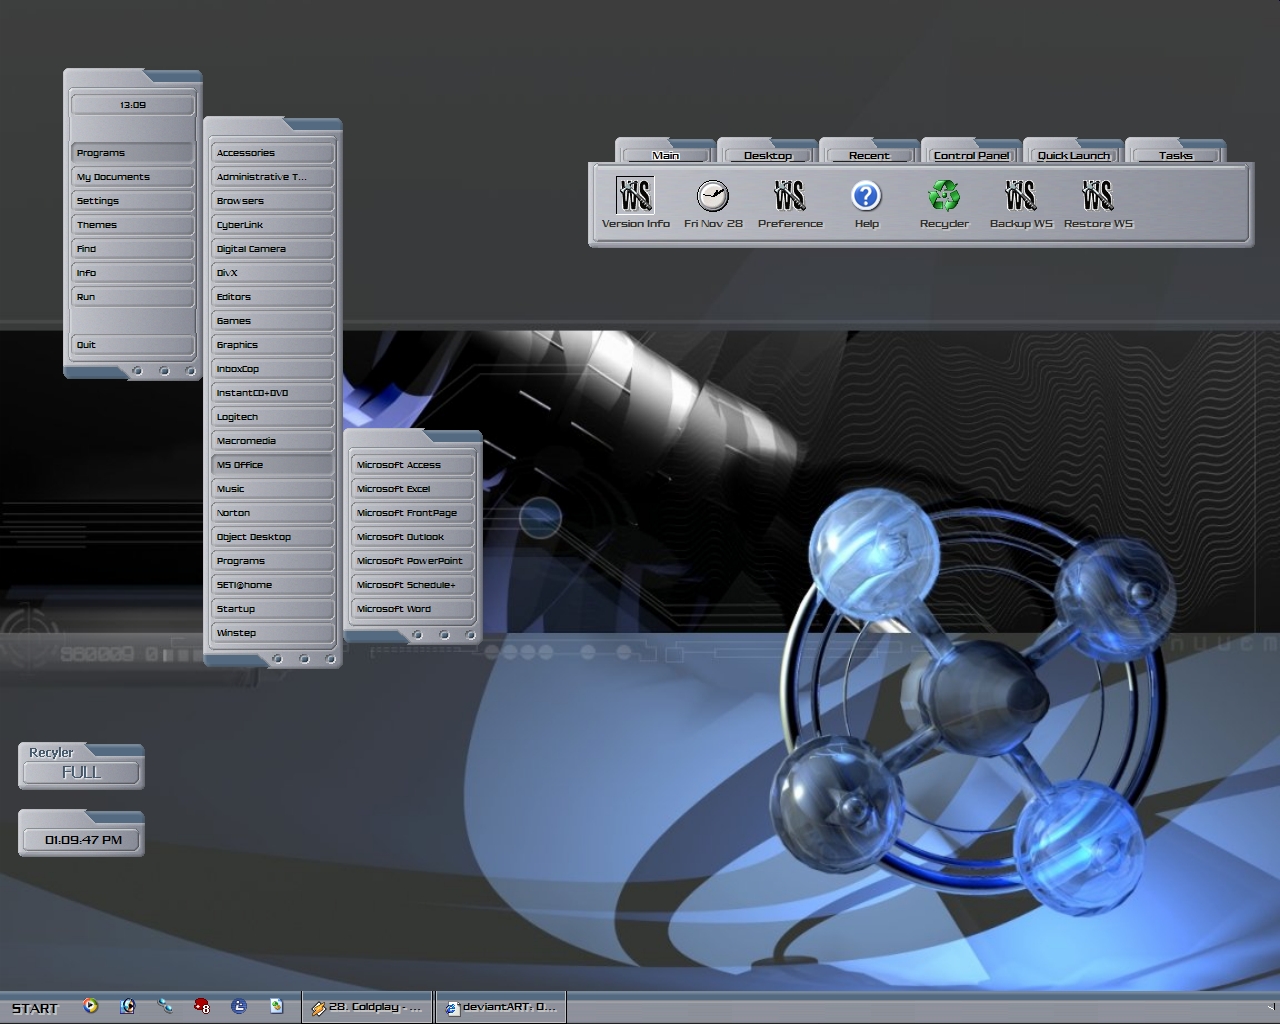1280x1024 pixels.
Task: Expand the Settings menu entry
Action: (133, 201)
